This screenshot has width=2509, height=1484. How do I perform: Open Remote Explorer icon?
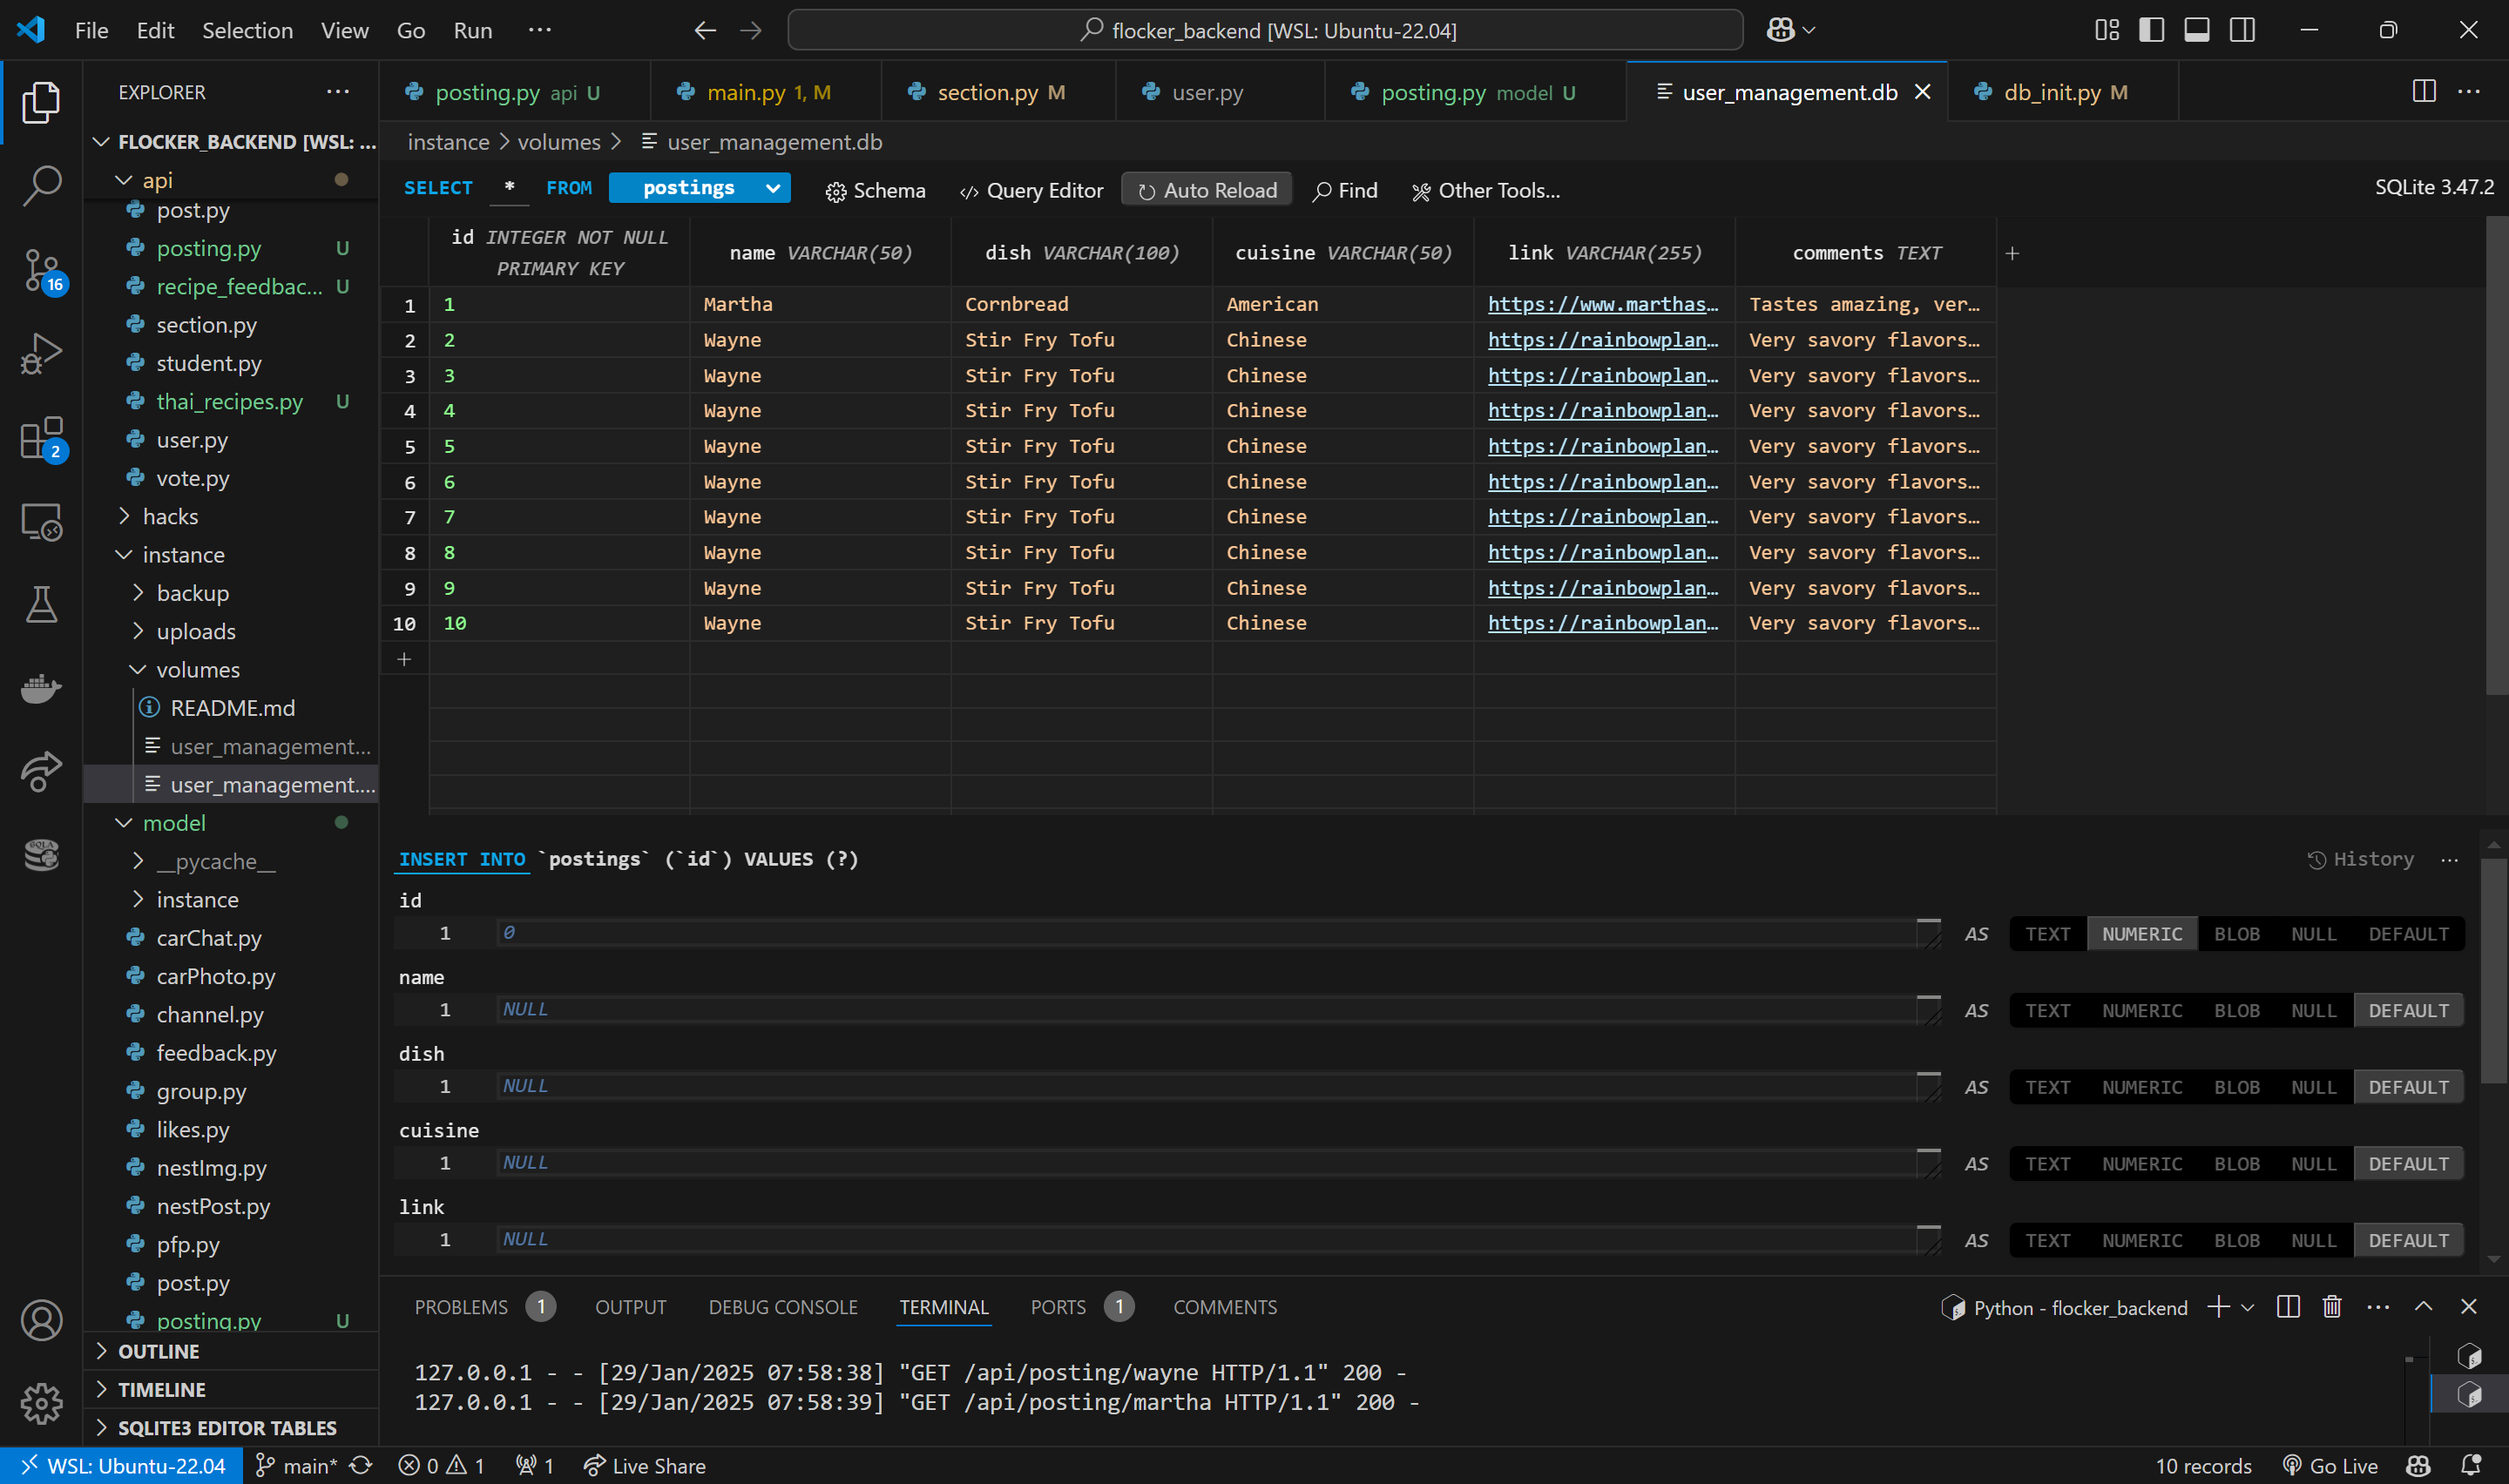pyautogui.click(x=41, y=521)
